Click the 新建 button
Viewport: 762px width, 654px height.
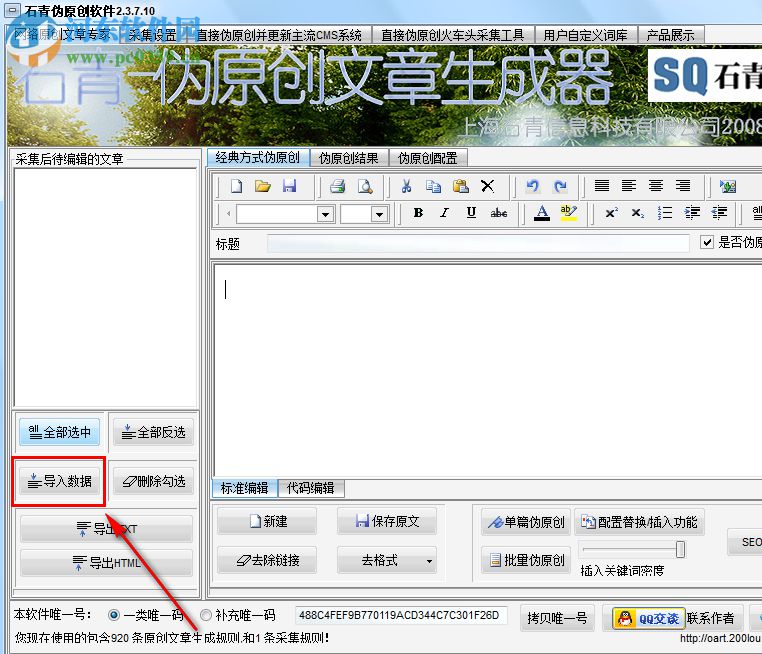267,521
